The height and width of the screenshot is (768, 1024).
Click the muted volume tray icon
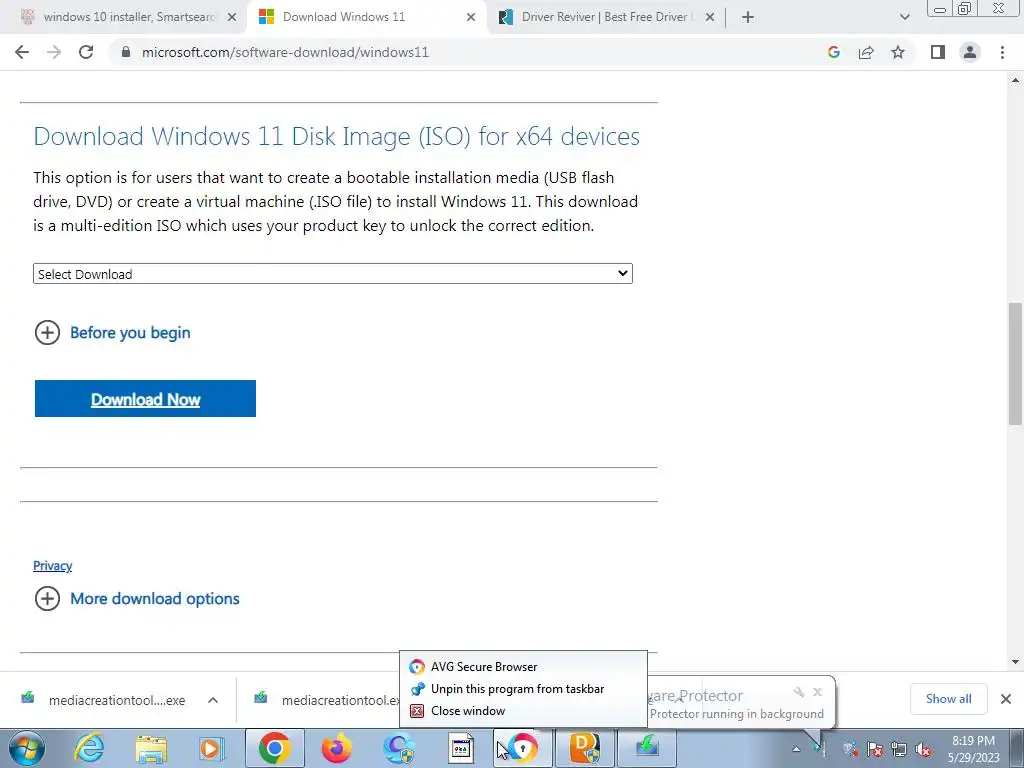coord(923,749)
